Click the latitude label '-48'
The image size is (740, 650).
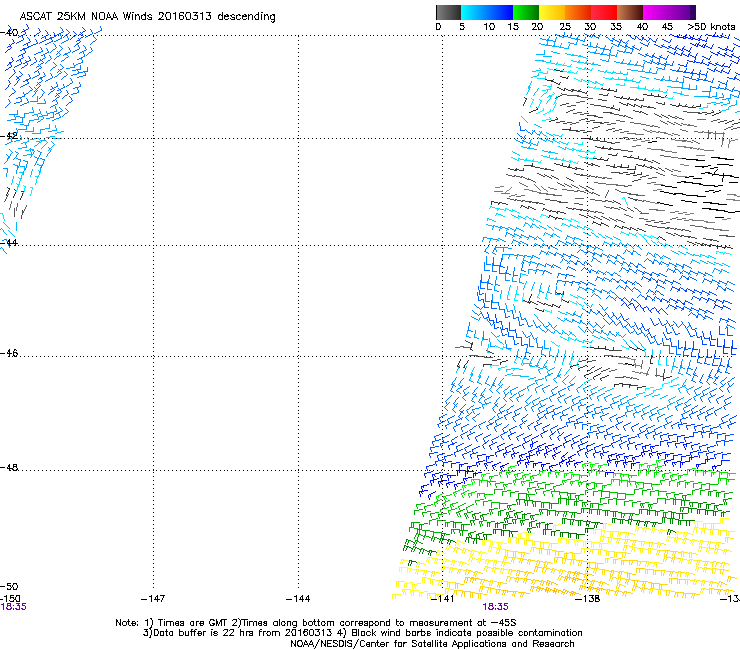coord(9,467)
